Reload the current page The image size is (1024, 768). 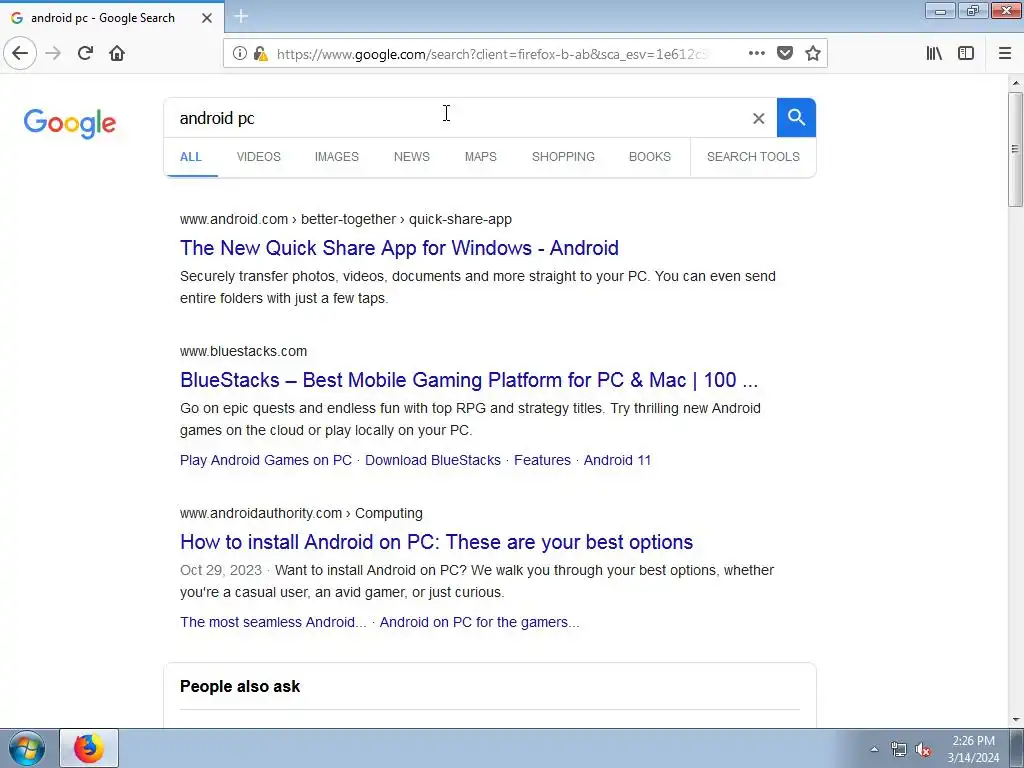(x=85, y=54)
